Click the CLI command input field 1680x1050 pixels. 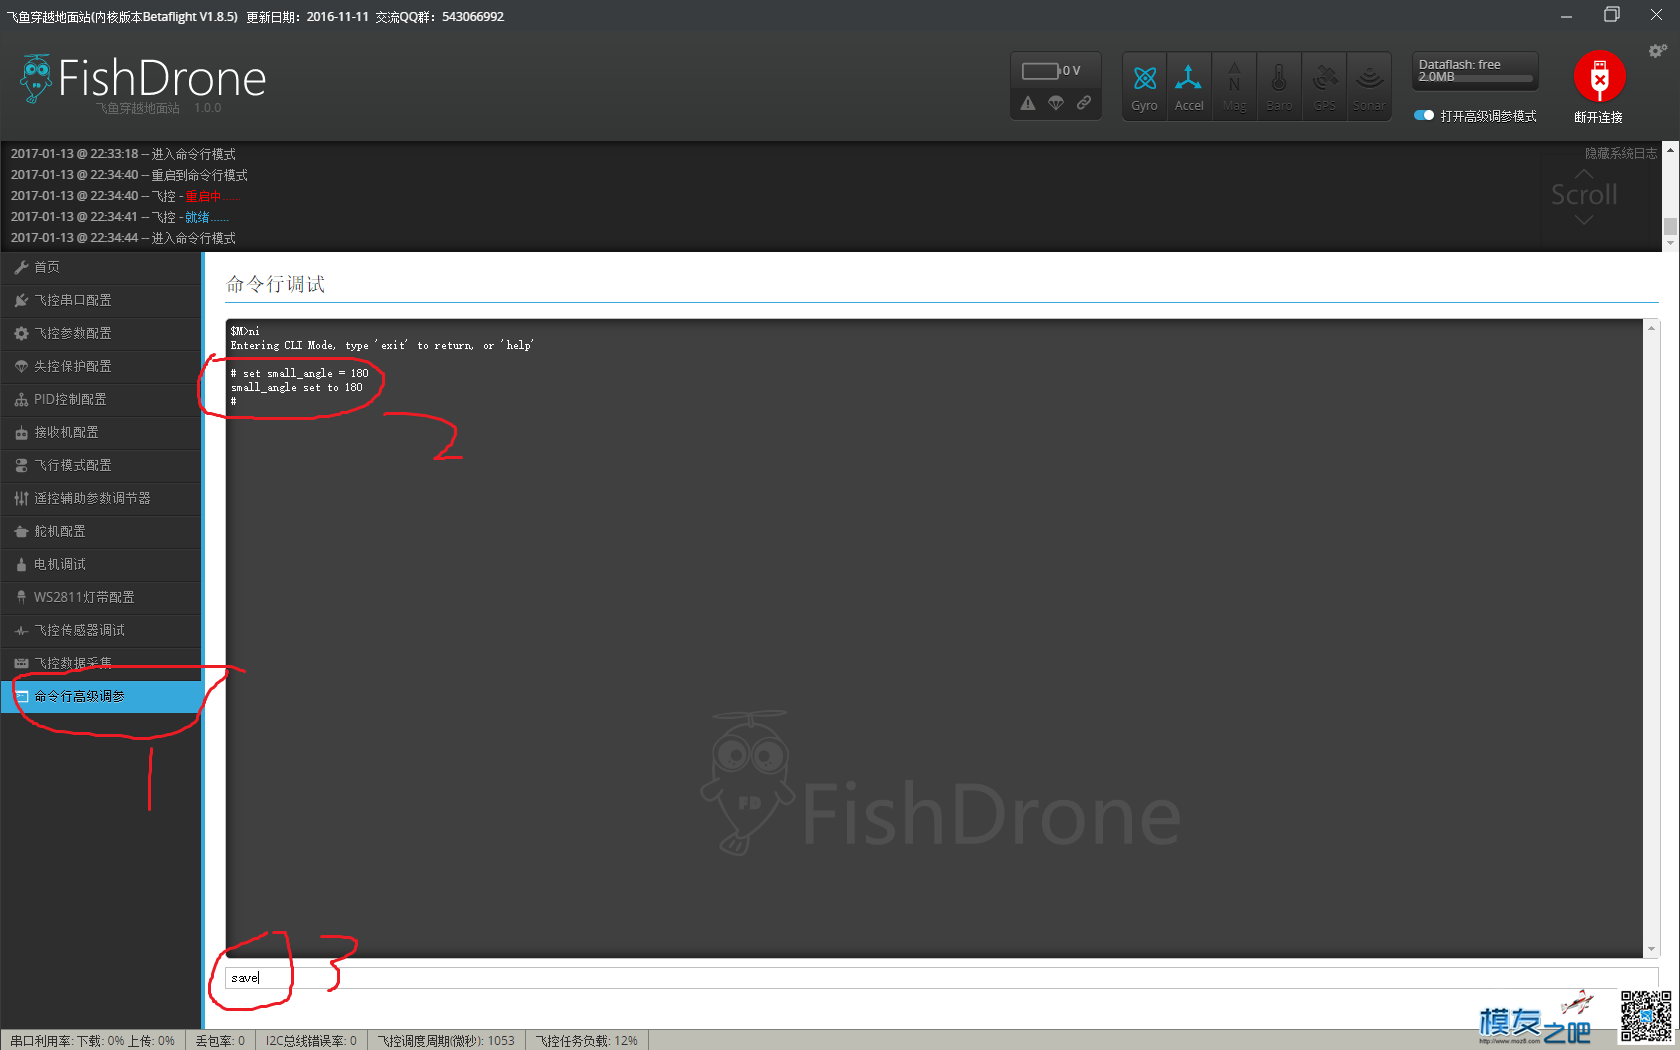tap(941, 978)
